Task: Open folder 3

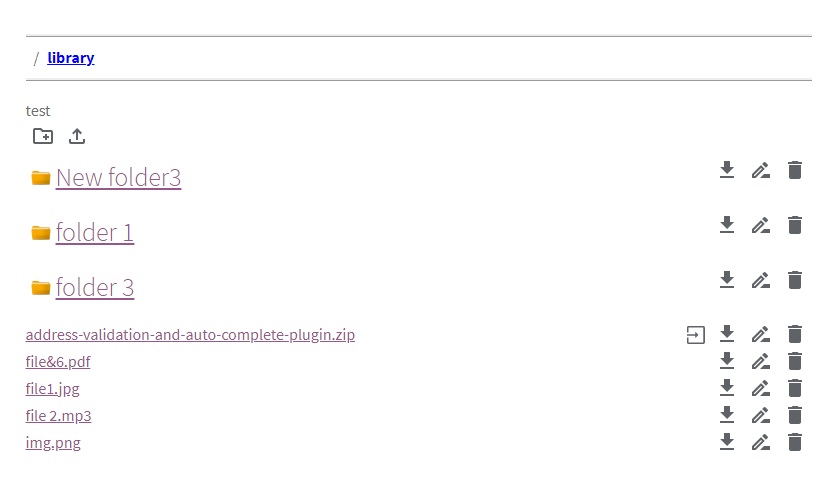Action: pos(95,287)
